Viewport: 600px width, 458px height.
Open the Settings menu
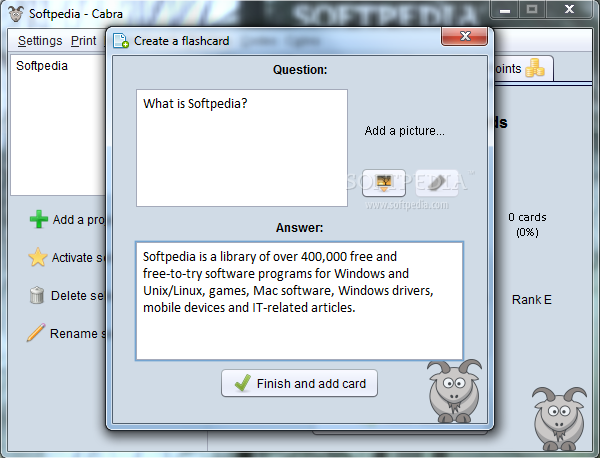coord(40,41)
